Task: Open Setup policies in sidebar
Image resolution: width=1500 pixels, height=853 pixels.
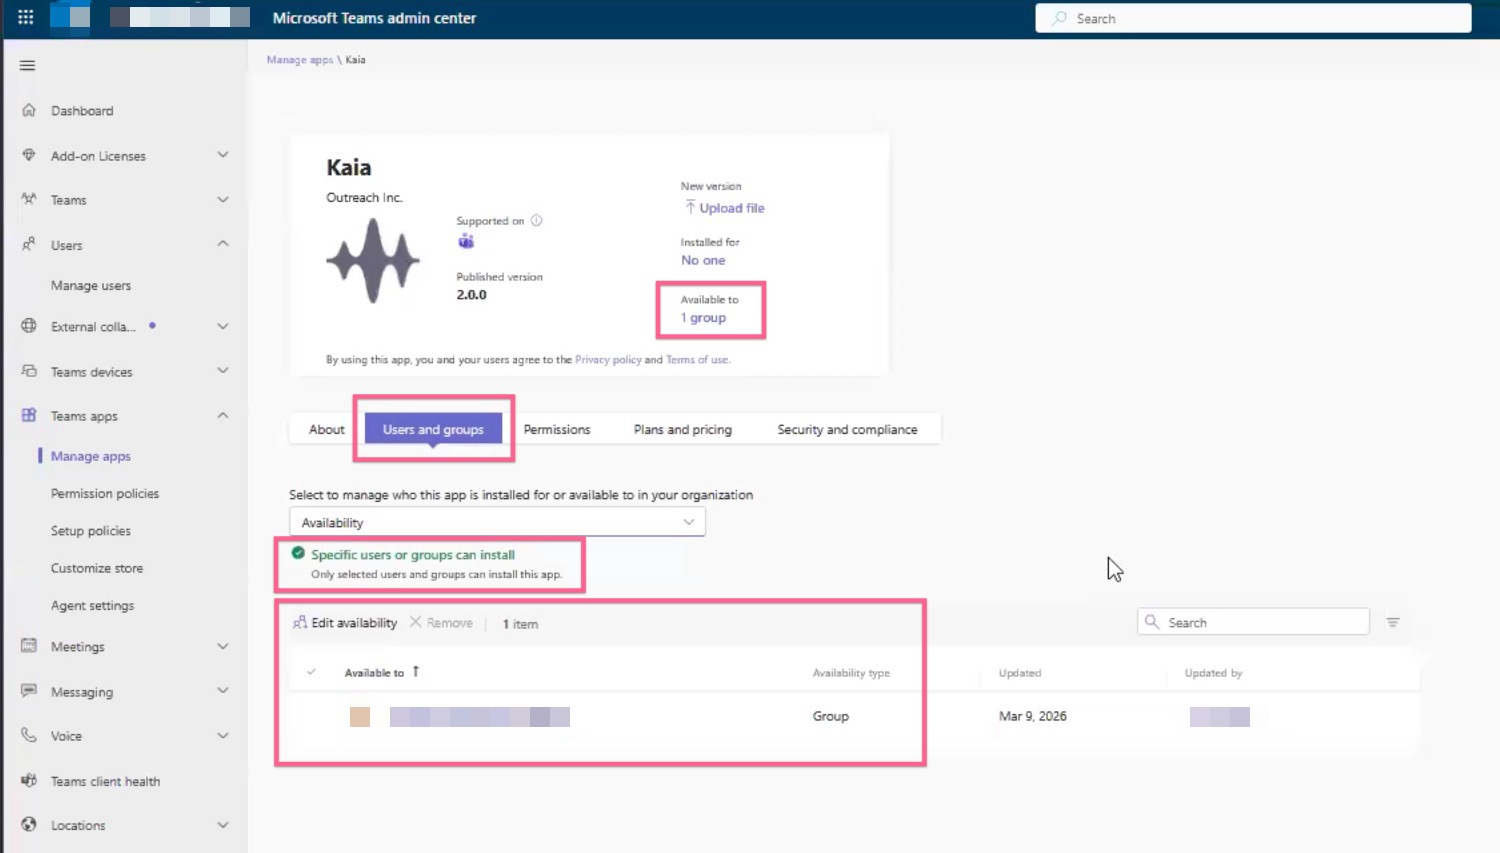Action: [x=91, y=530]
